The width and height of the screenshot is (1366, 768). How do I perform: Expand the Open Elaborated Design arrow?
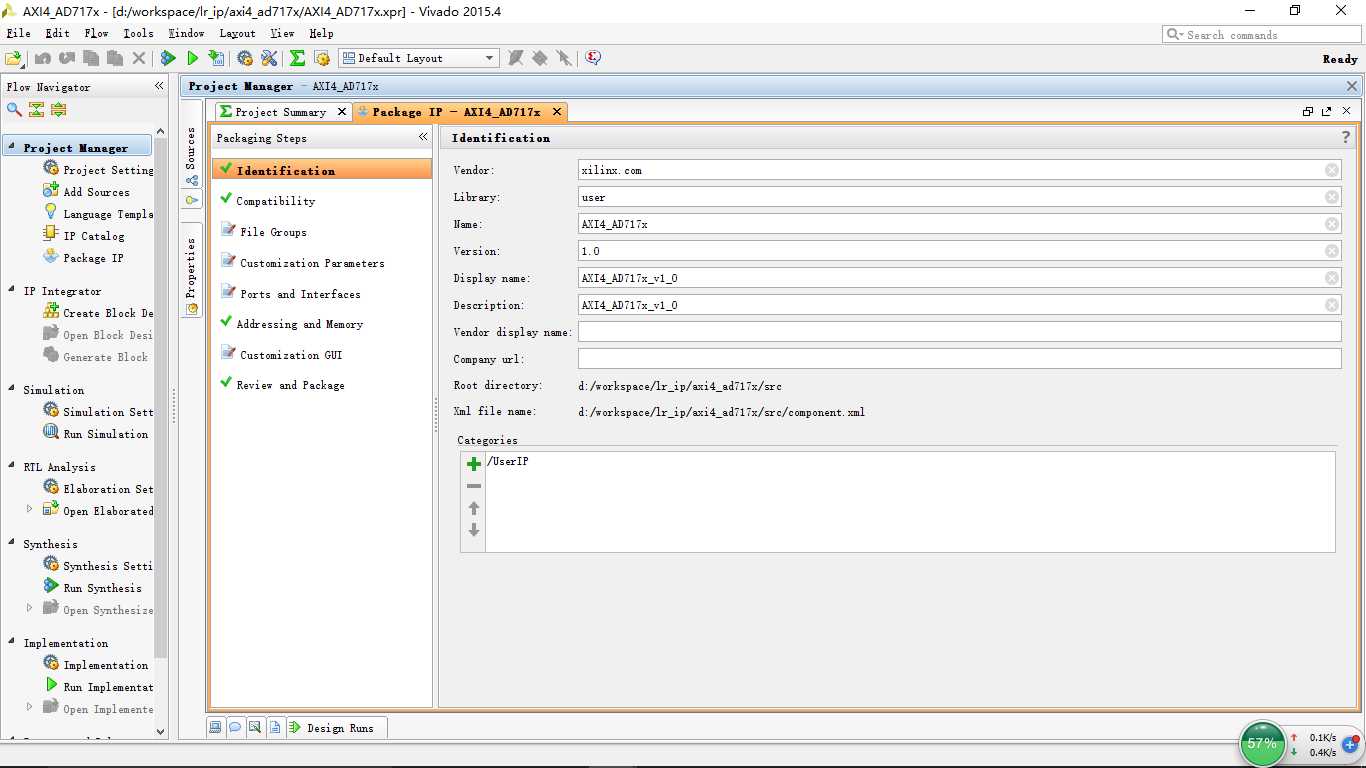(29, 510)
